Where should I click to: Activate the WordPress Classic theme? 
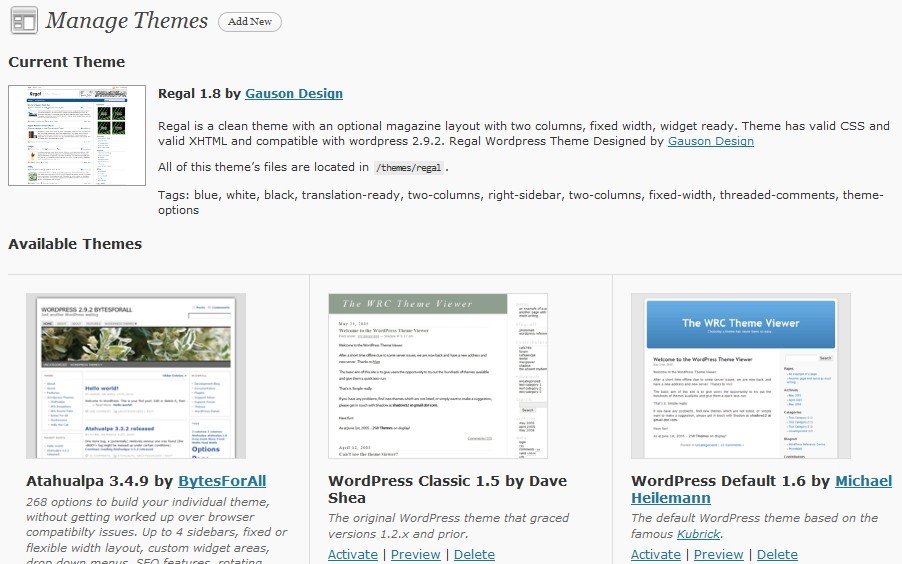click(x=353, y=554)
